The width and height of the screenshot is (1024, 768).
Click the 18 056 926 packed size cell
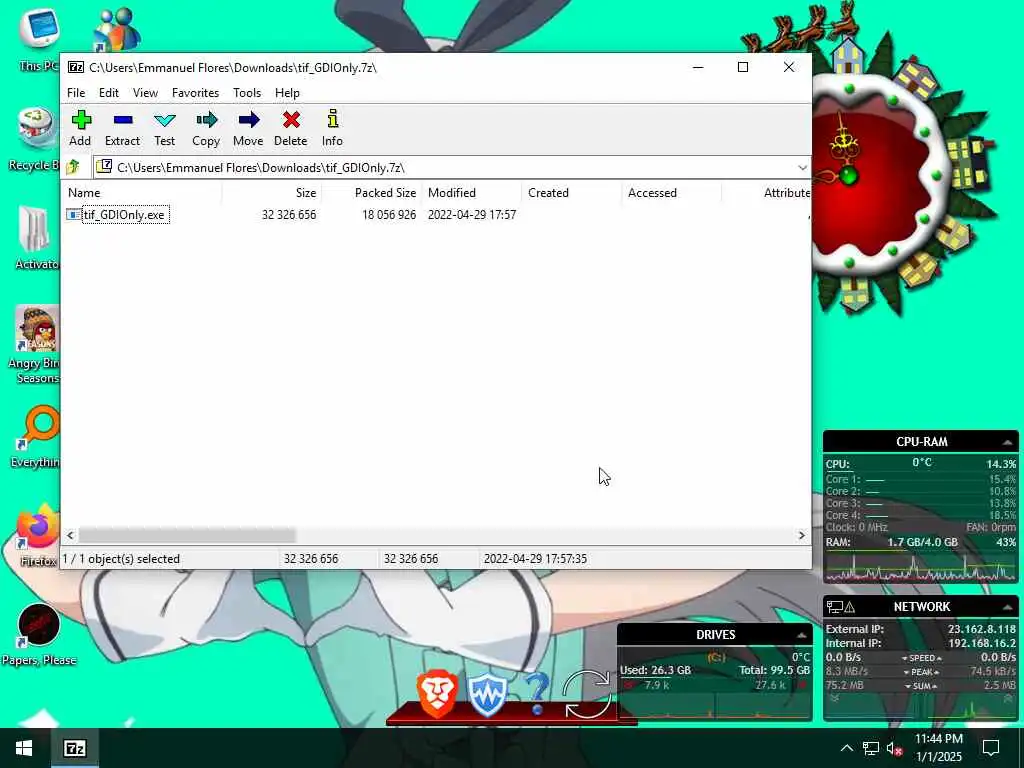(389, 215)
